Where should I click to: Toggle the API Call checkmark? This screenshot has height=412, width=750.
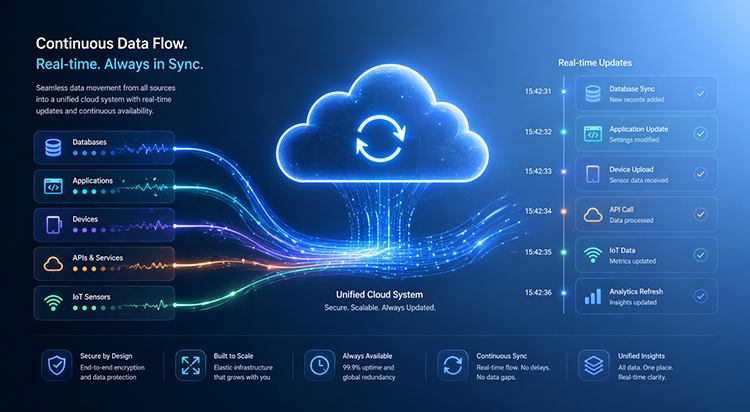[701, 214]
